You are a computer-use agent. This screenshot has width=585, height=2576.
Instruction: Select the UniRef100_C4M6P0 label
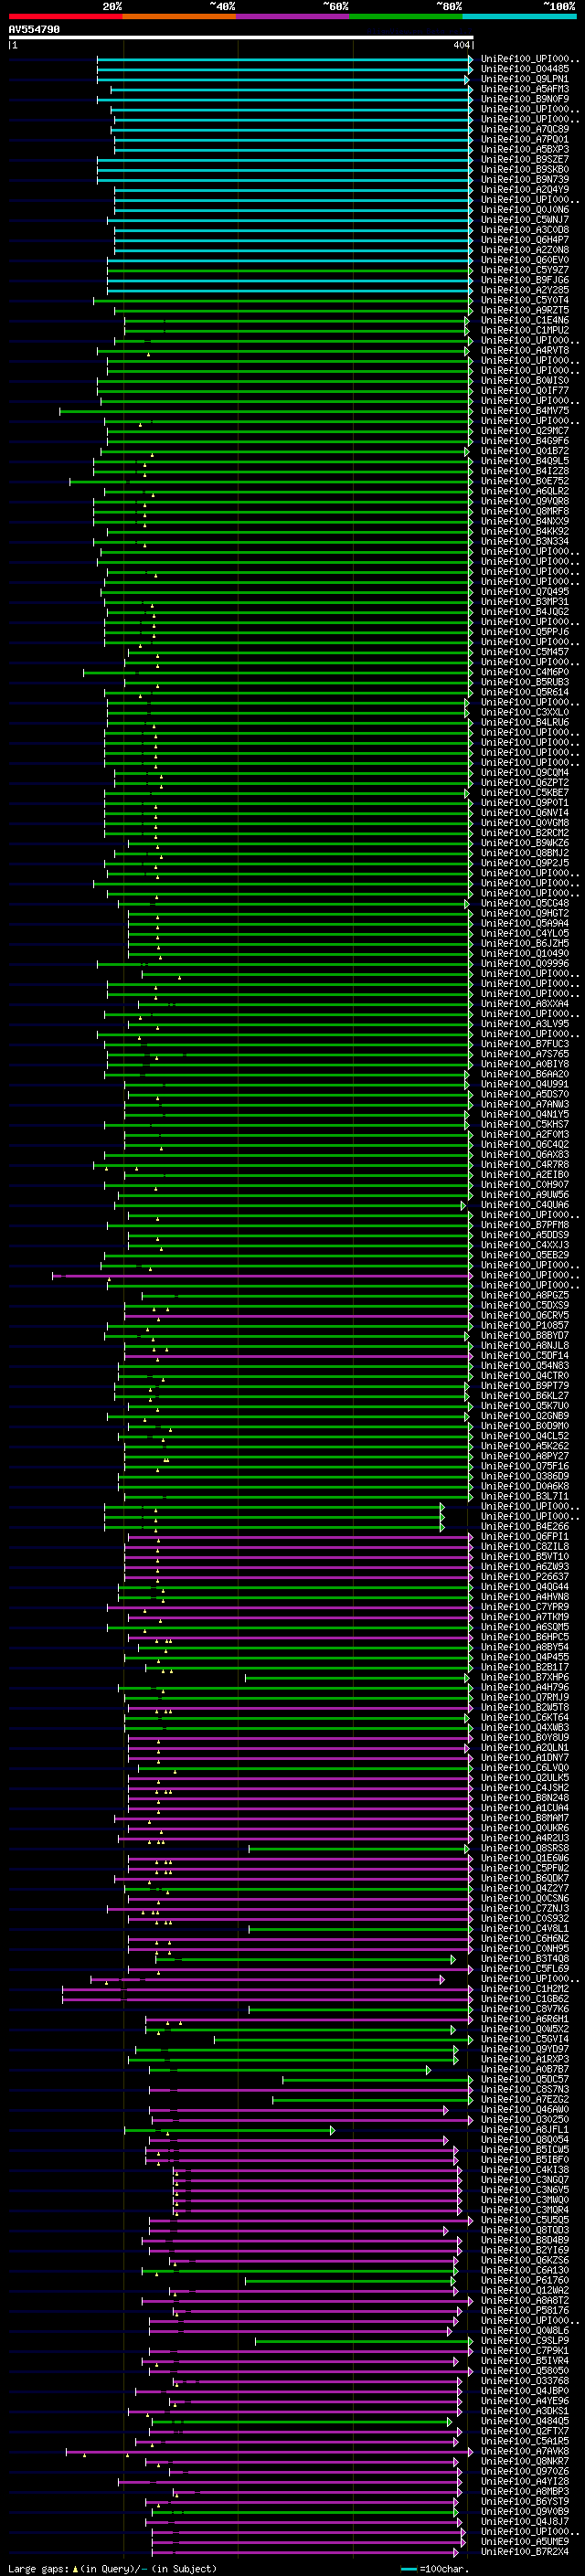524,672
